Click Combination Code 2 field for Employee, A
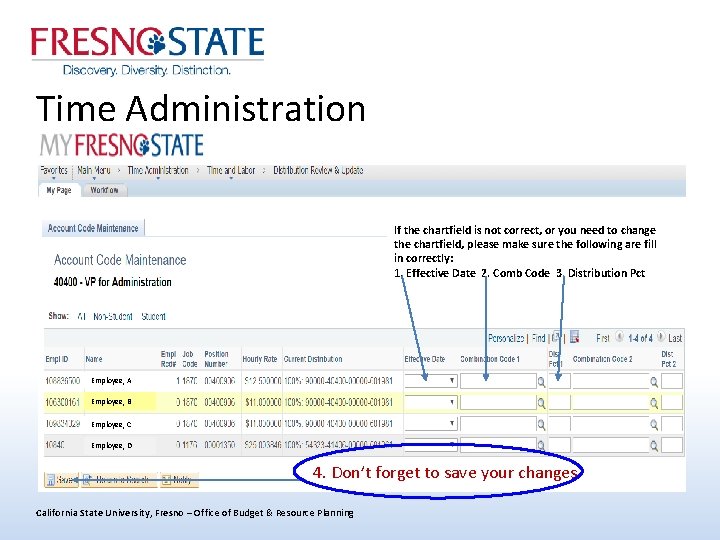 (611, 381)
